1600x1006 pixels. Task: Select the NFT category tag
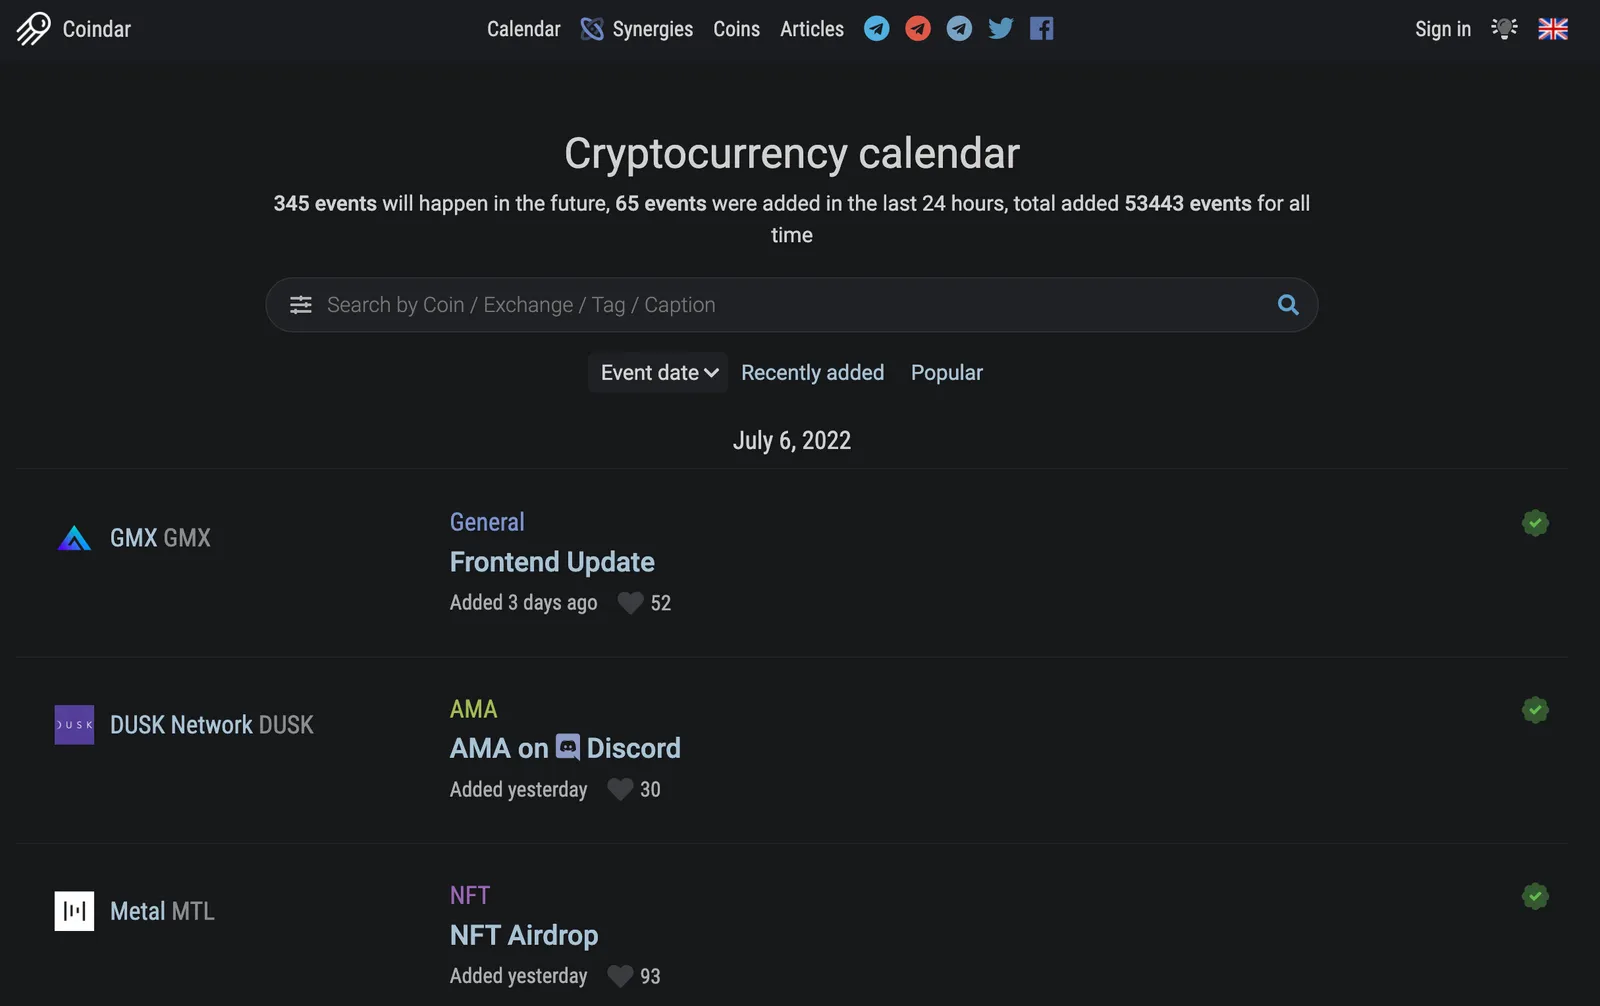pos(470,895)
